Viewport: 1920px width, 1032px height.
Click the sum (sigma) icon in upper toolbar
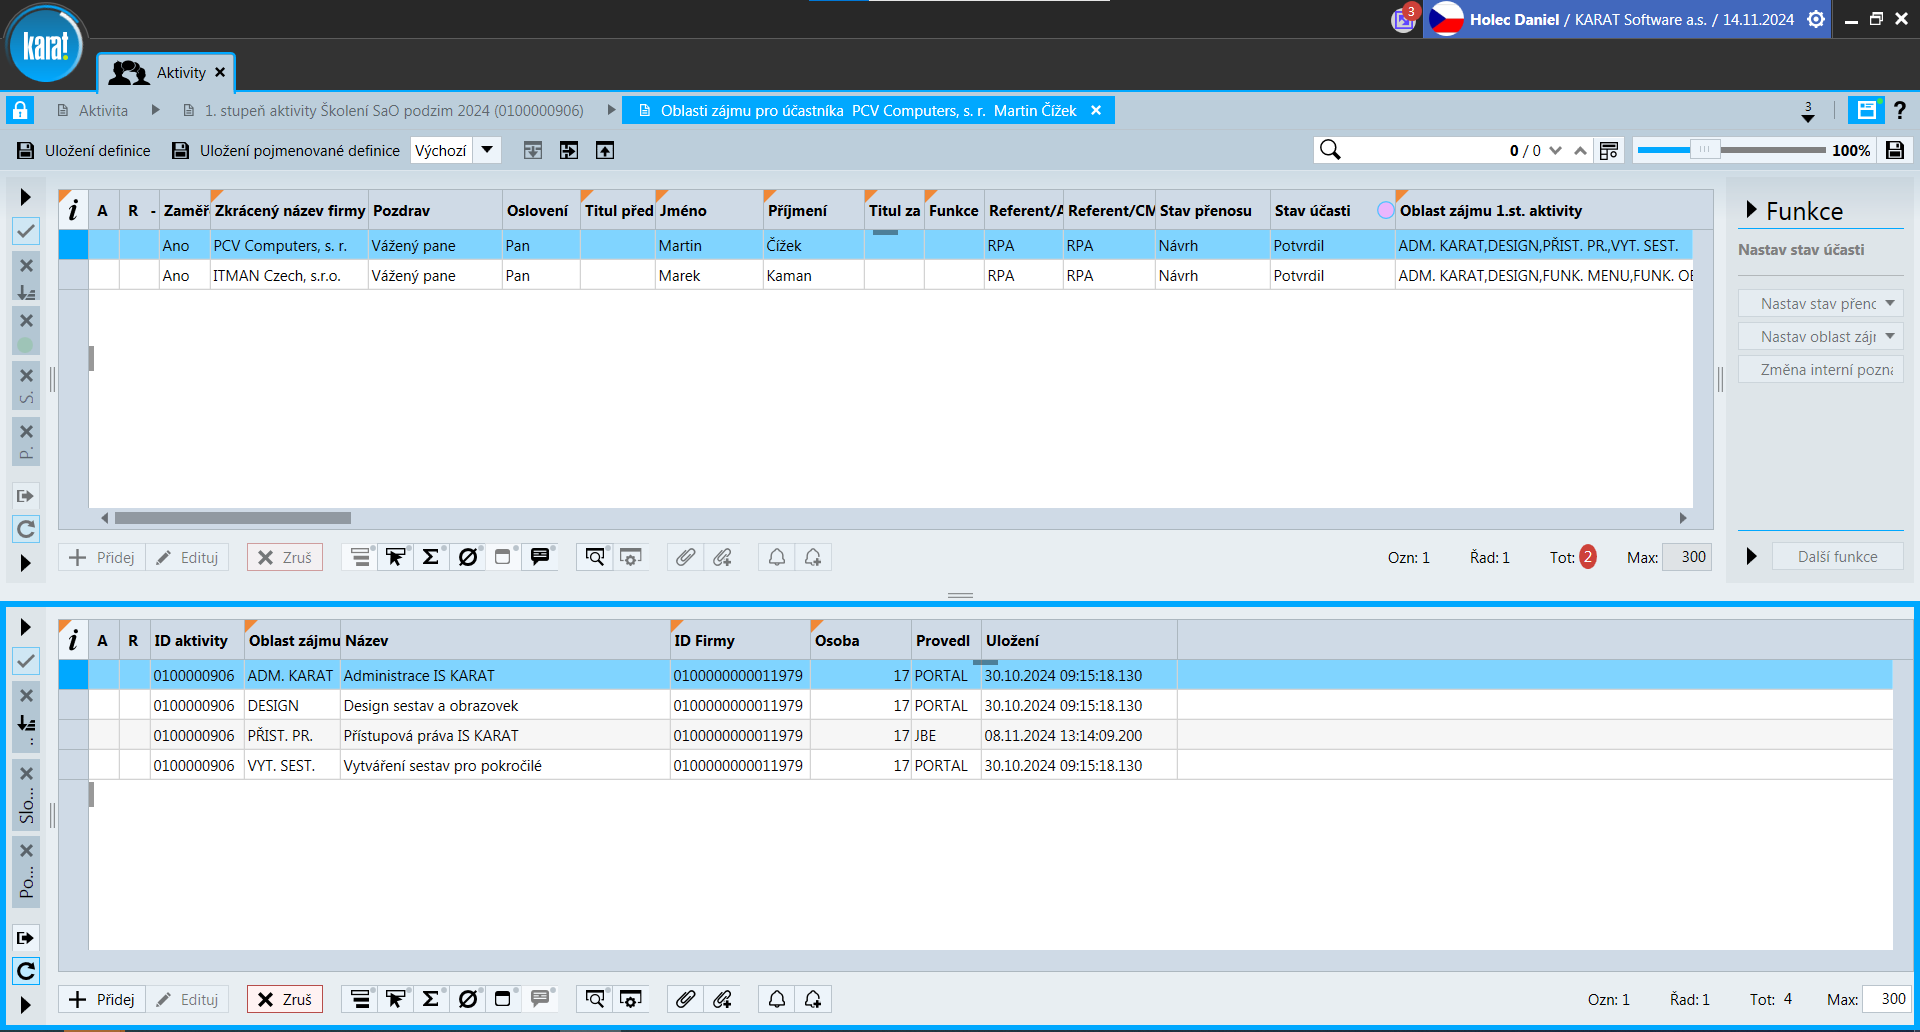pos(431,557)
